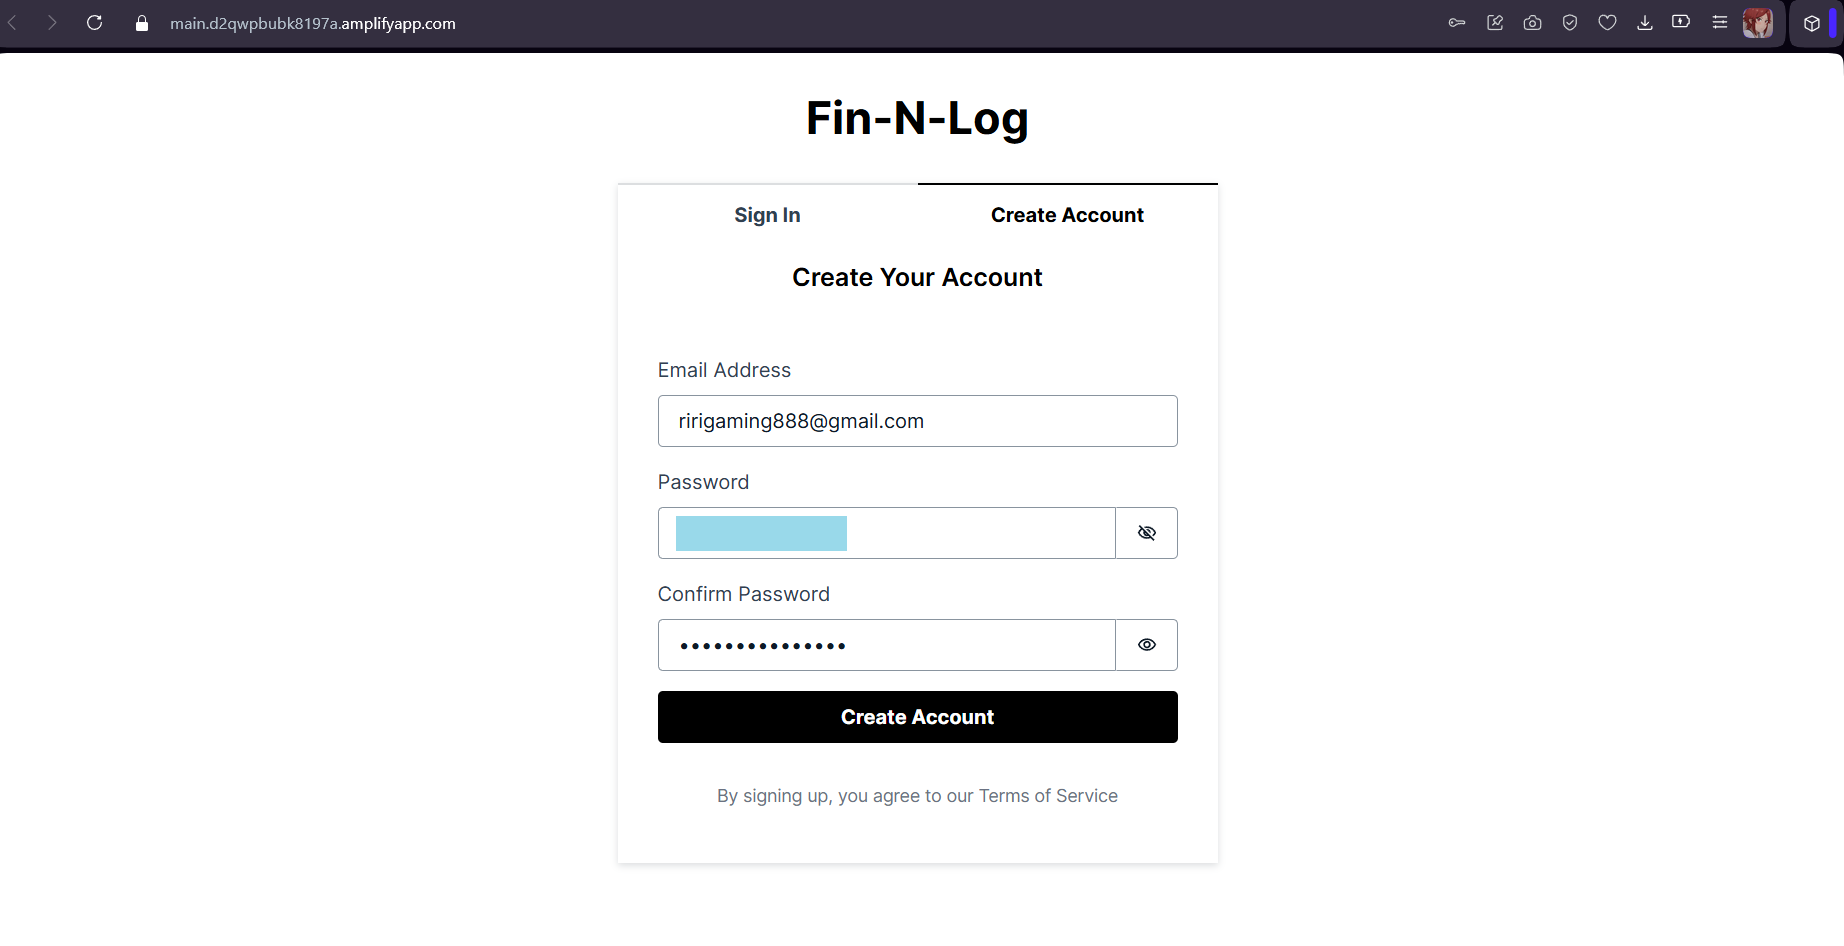Take a screenshot with the camera icon
The height and width of the screenshot is (946, 1844).
coord(1532,21)
